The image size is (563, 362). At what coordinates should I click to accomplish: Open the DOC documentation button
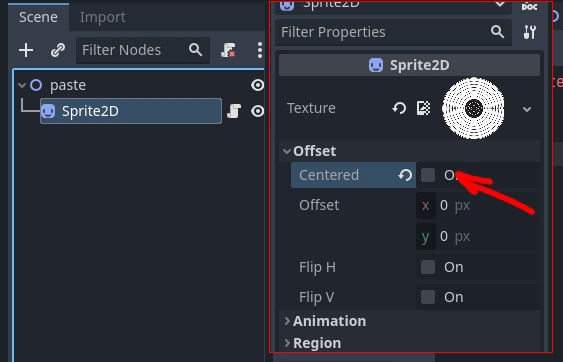click(530, 6)
